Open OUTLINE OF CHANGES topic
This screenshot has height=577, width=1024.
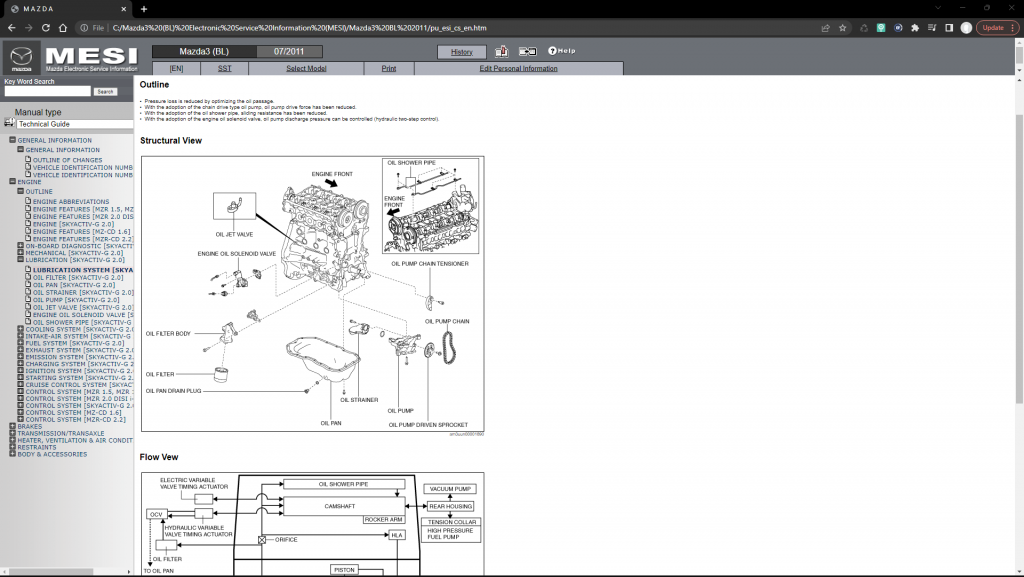[65, 159]
